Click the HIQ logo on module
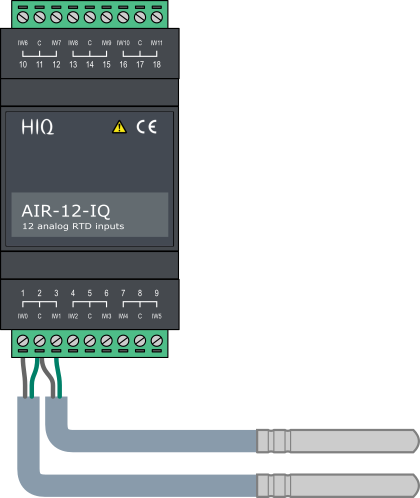 (37, 127)
